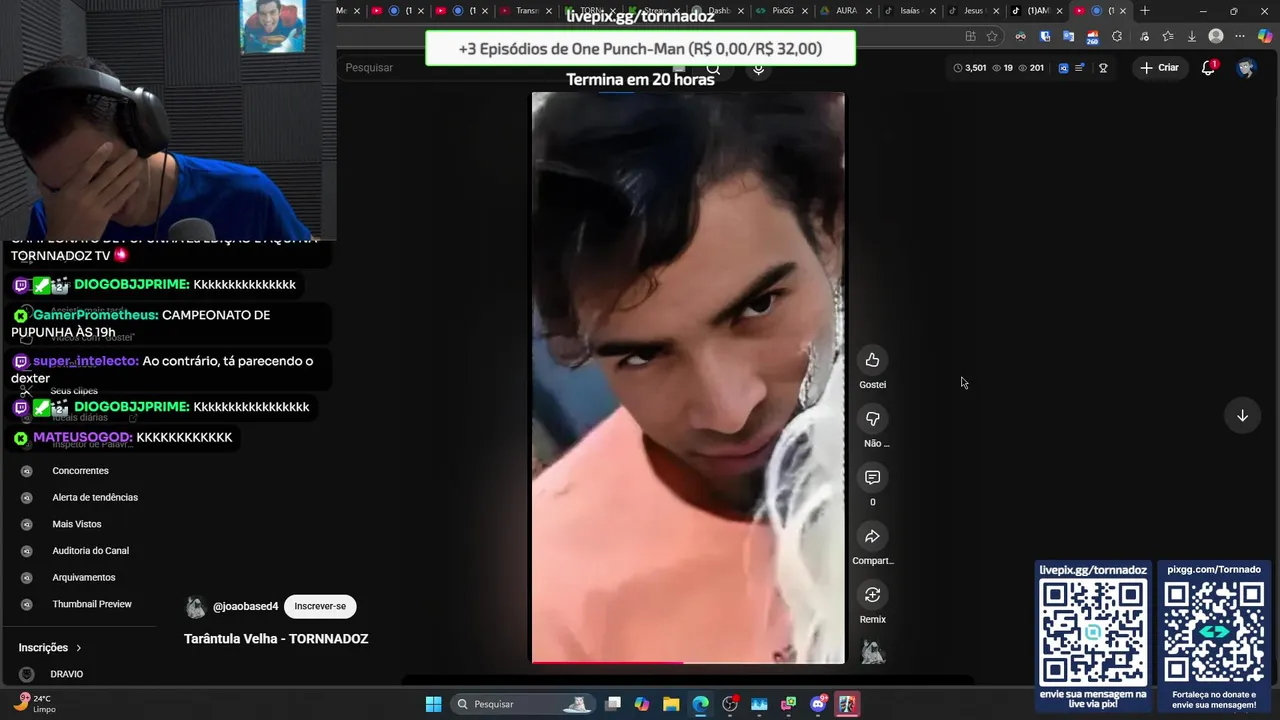Switch to the PixGG browser tab
Screen dimensions: 1280x720
782,11
